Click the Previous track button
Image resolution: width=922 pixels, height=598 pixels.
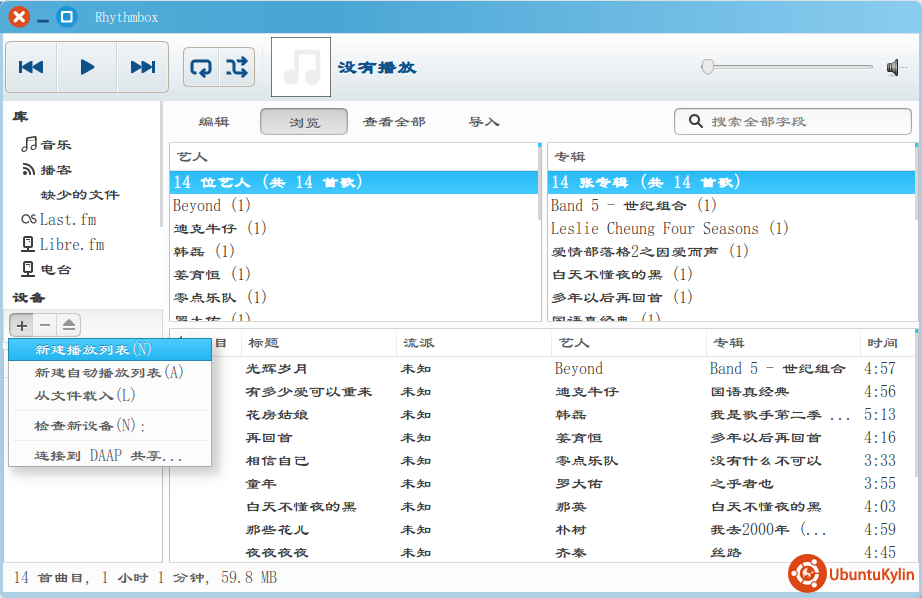click(x=31, y=67)
